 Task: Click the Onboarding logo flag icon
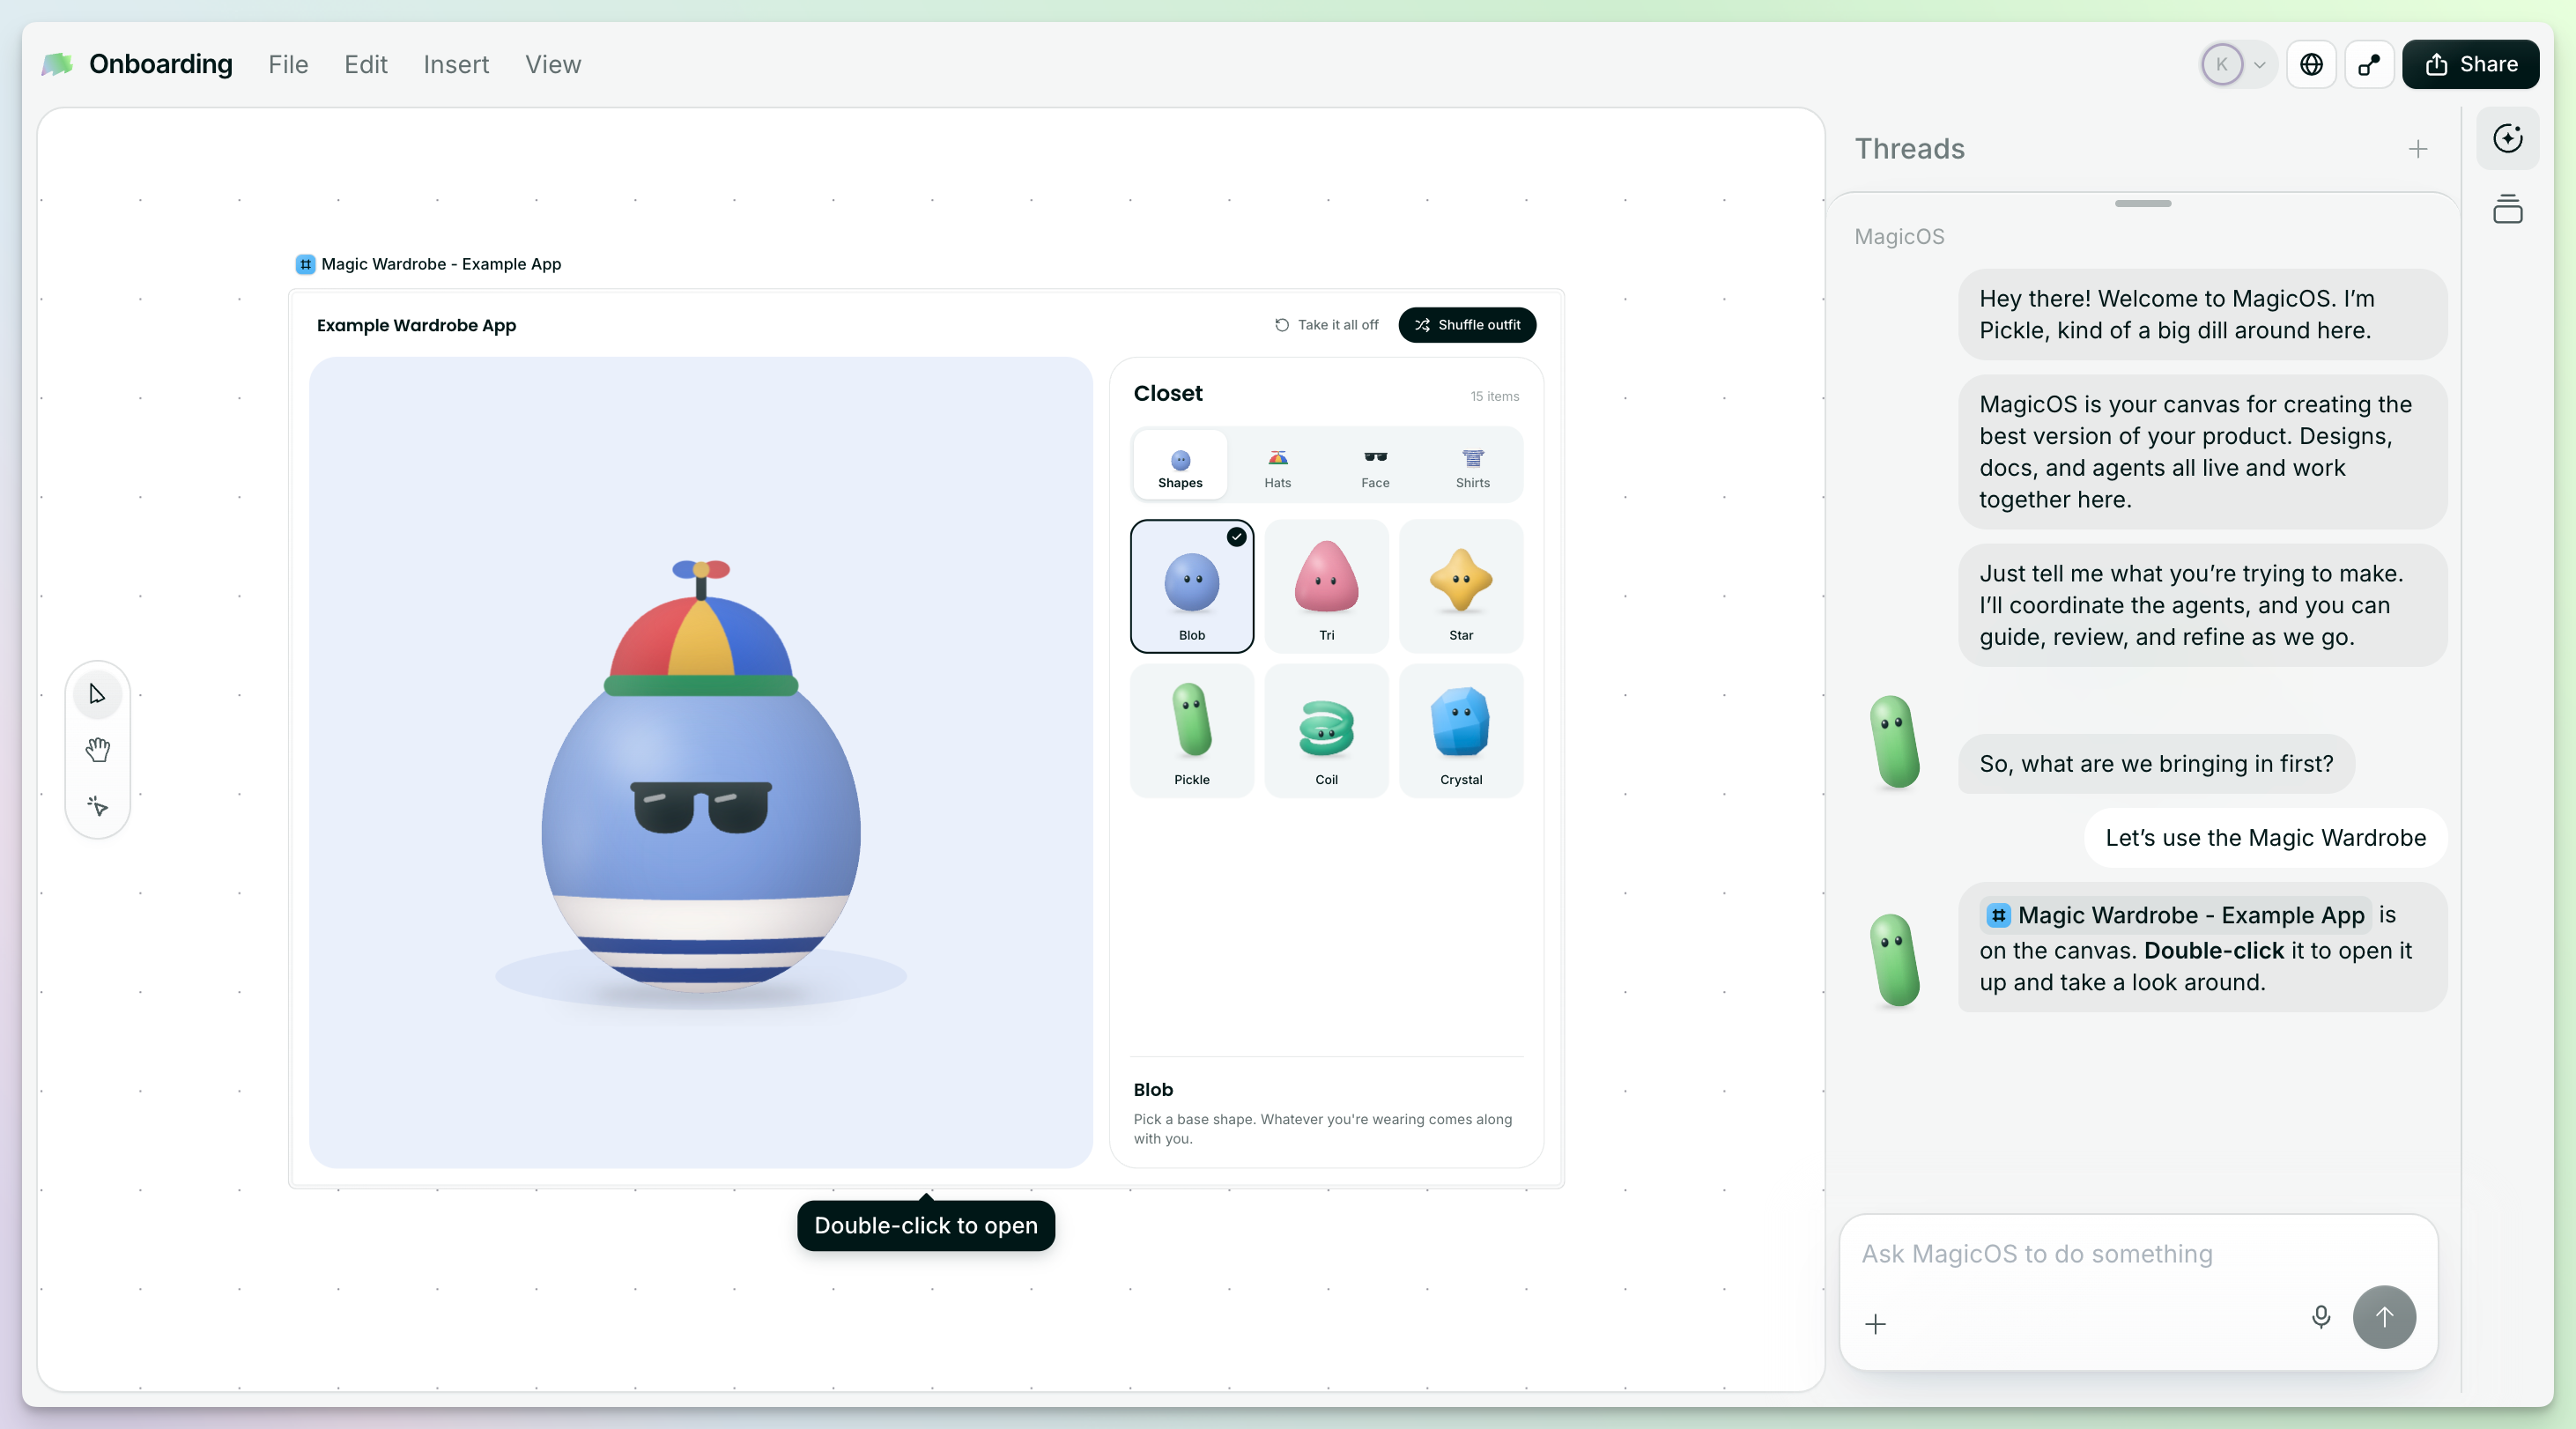coord(58,65)
